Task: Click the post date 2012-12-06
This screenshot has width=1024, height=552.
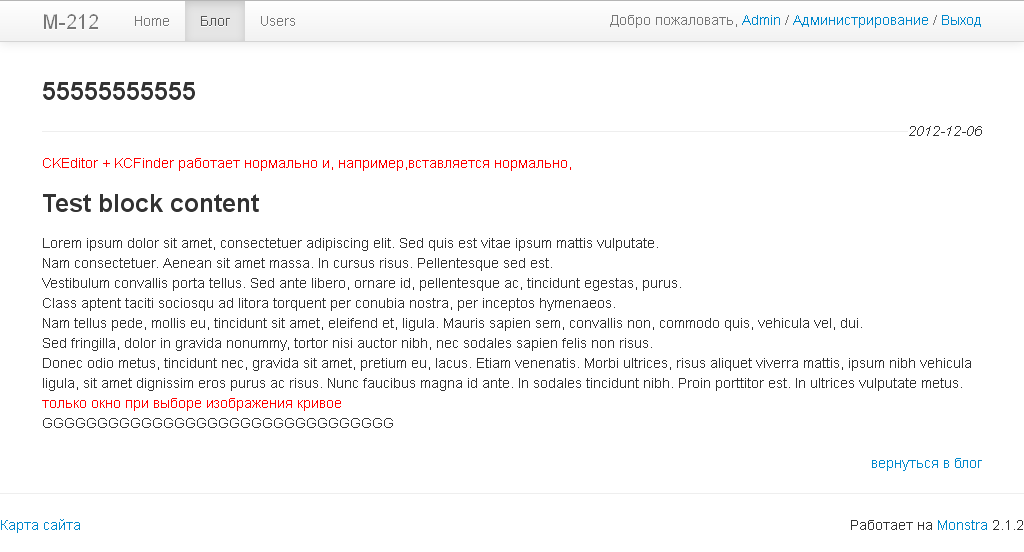Action: tap(945, 131)
